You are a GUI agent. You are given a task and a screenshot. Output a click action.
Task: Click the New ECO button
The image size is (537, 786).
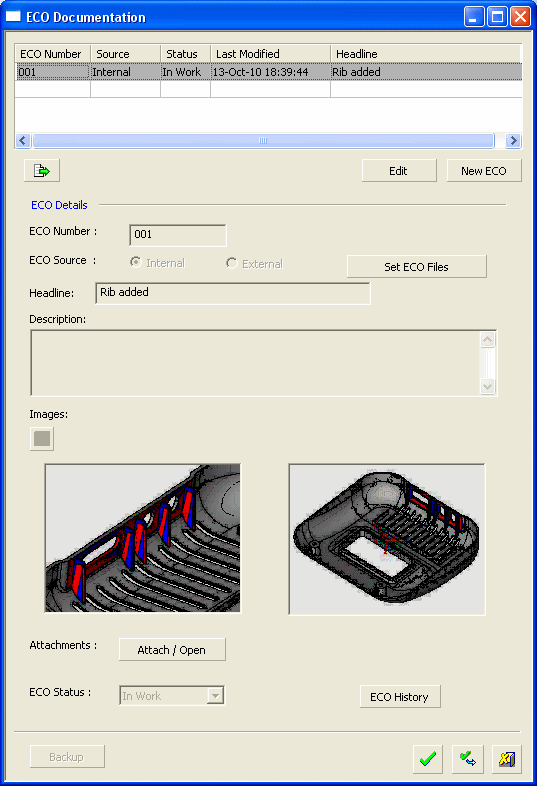click(x=484, y=171)
